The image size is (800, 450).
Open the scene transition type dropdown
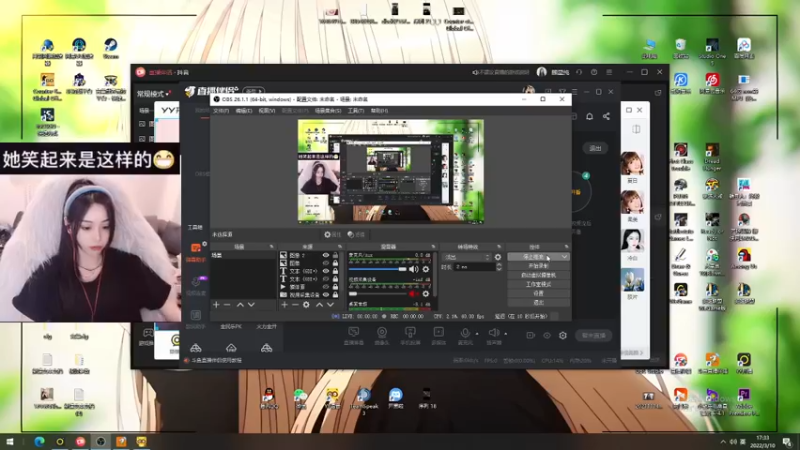(x=467, y=257)
